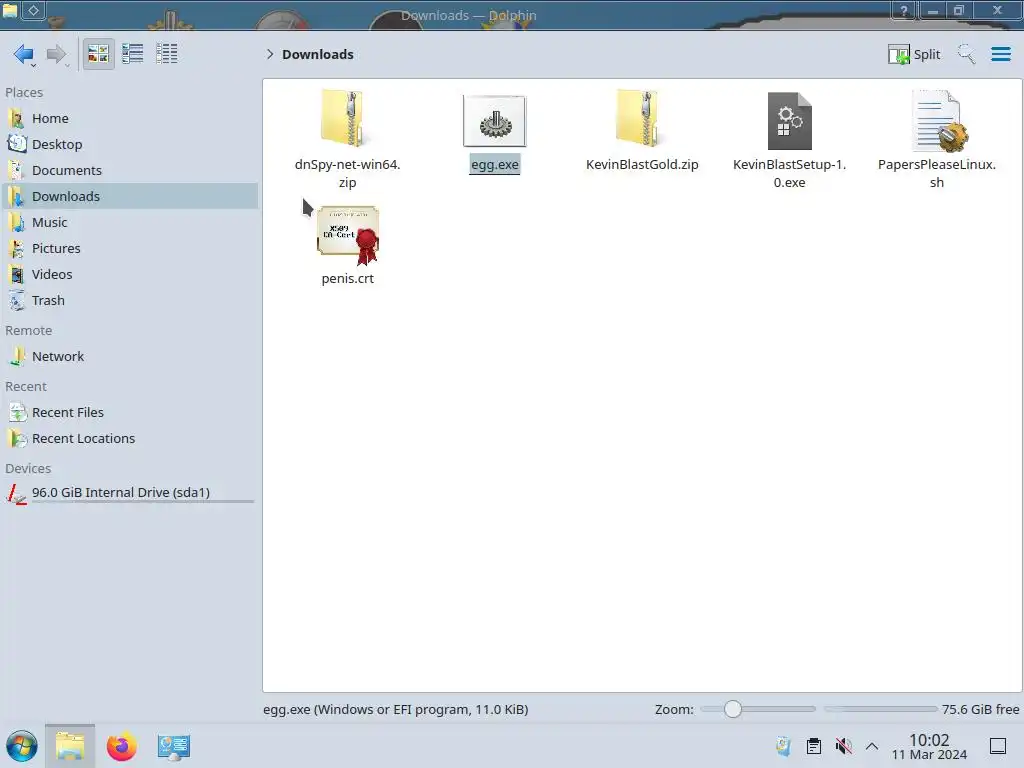Viewport: 1024px width, 768px height.
Task: Click the Home folder icon
Action: [x=16, y=118]
